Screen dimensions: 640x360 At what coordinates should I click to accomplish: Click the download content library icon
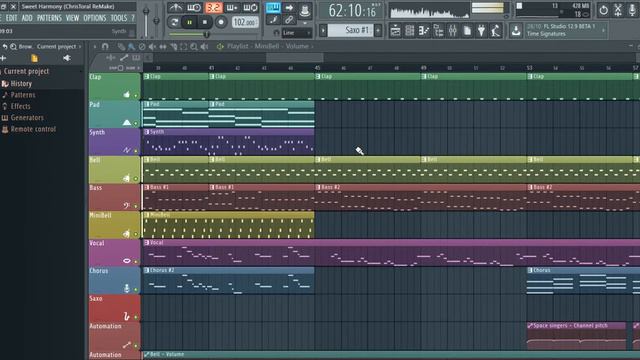pyautogui.click(x=516, y=31)
